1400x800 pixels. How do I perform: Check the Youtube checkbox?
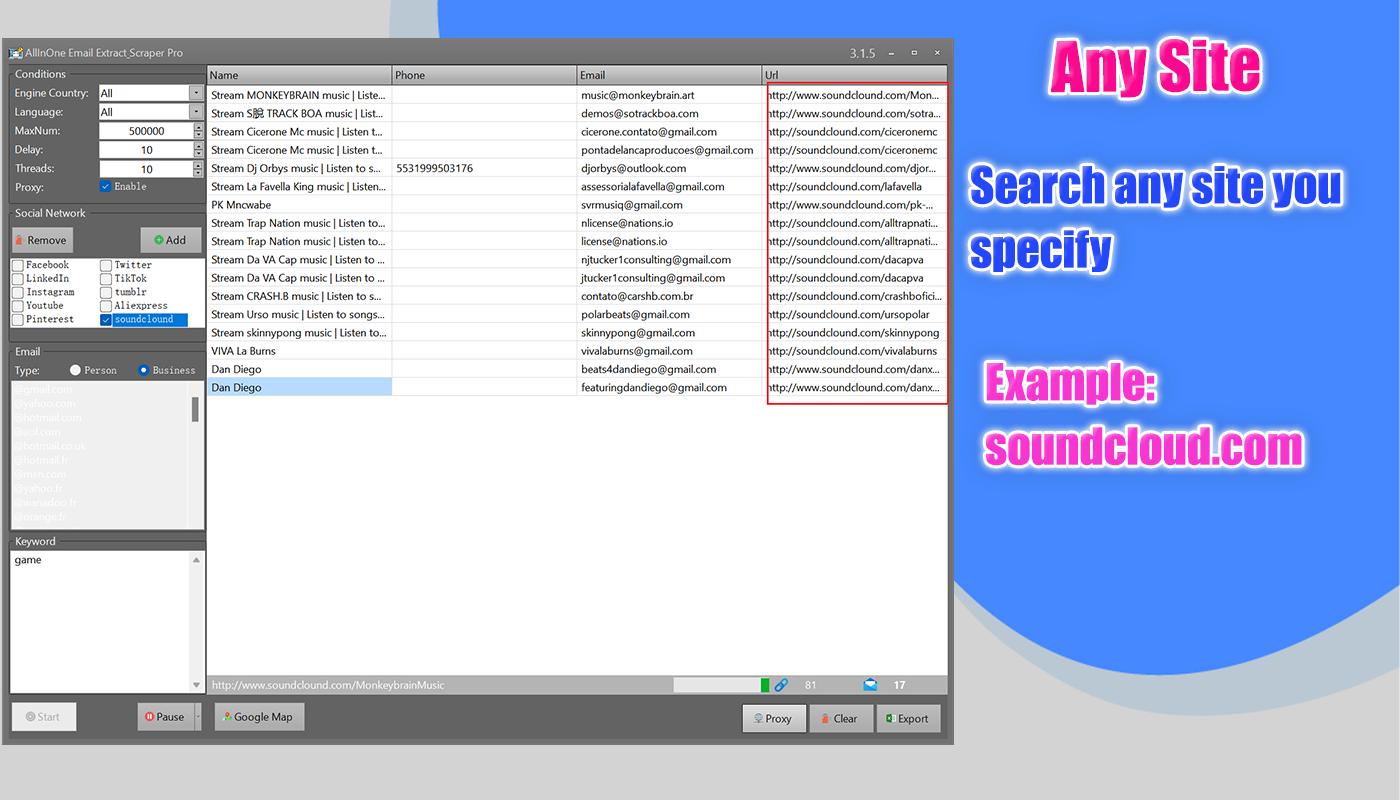point(18,306)
